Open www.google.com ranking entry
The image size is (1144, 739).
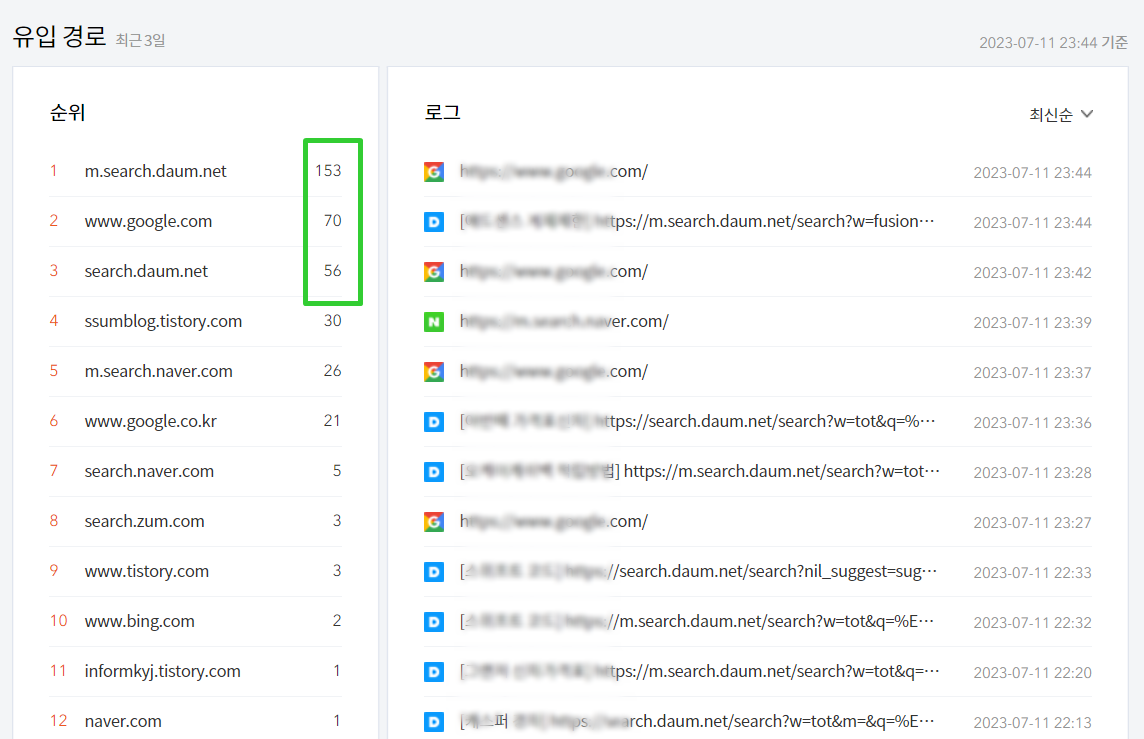pyautogui.click(x=148, y=221)
